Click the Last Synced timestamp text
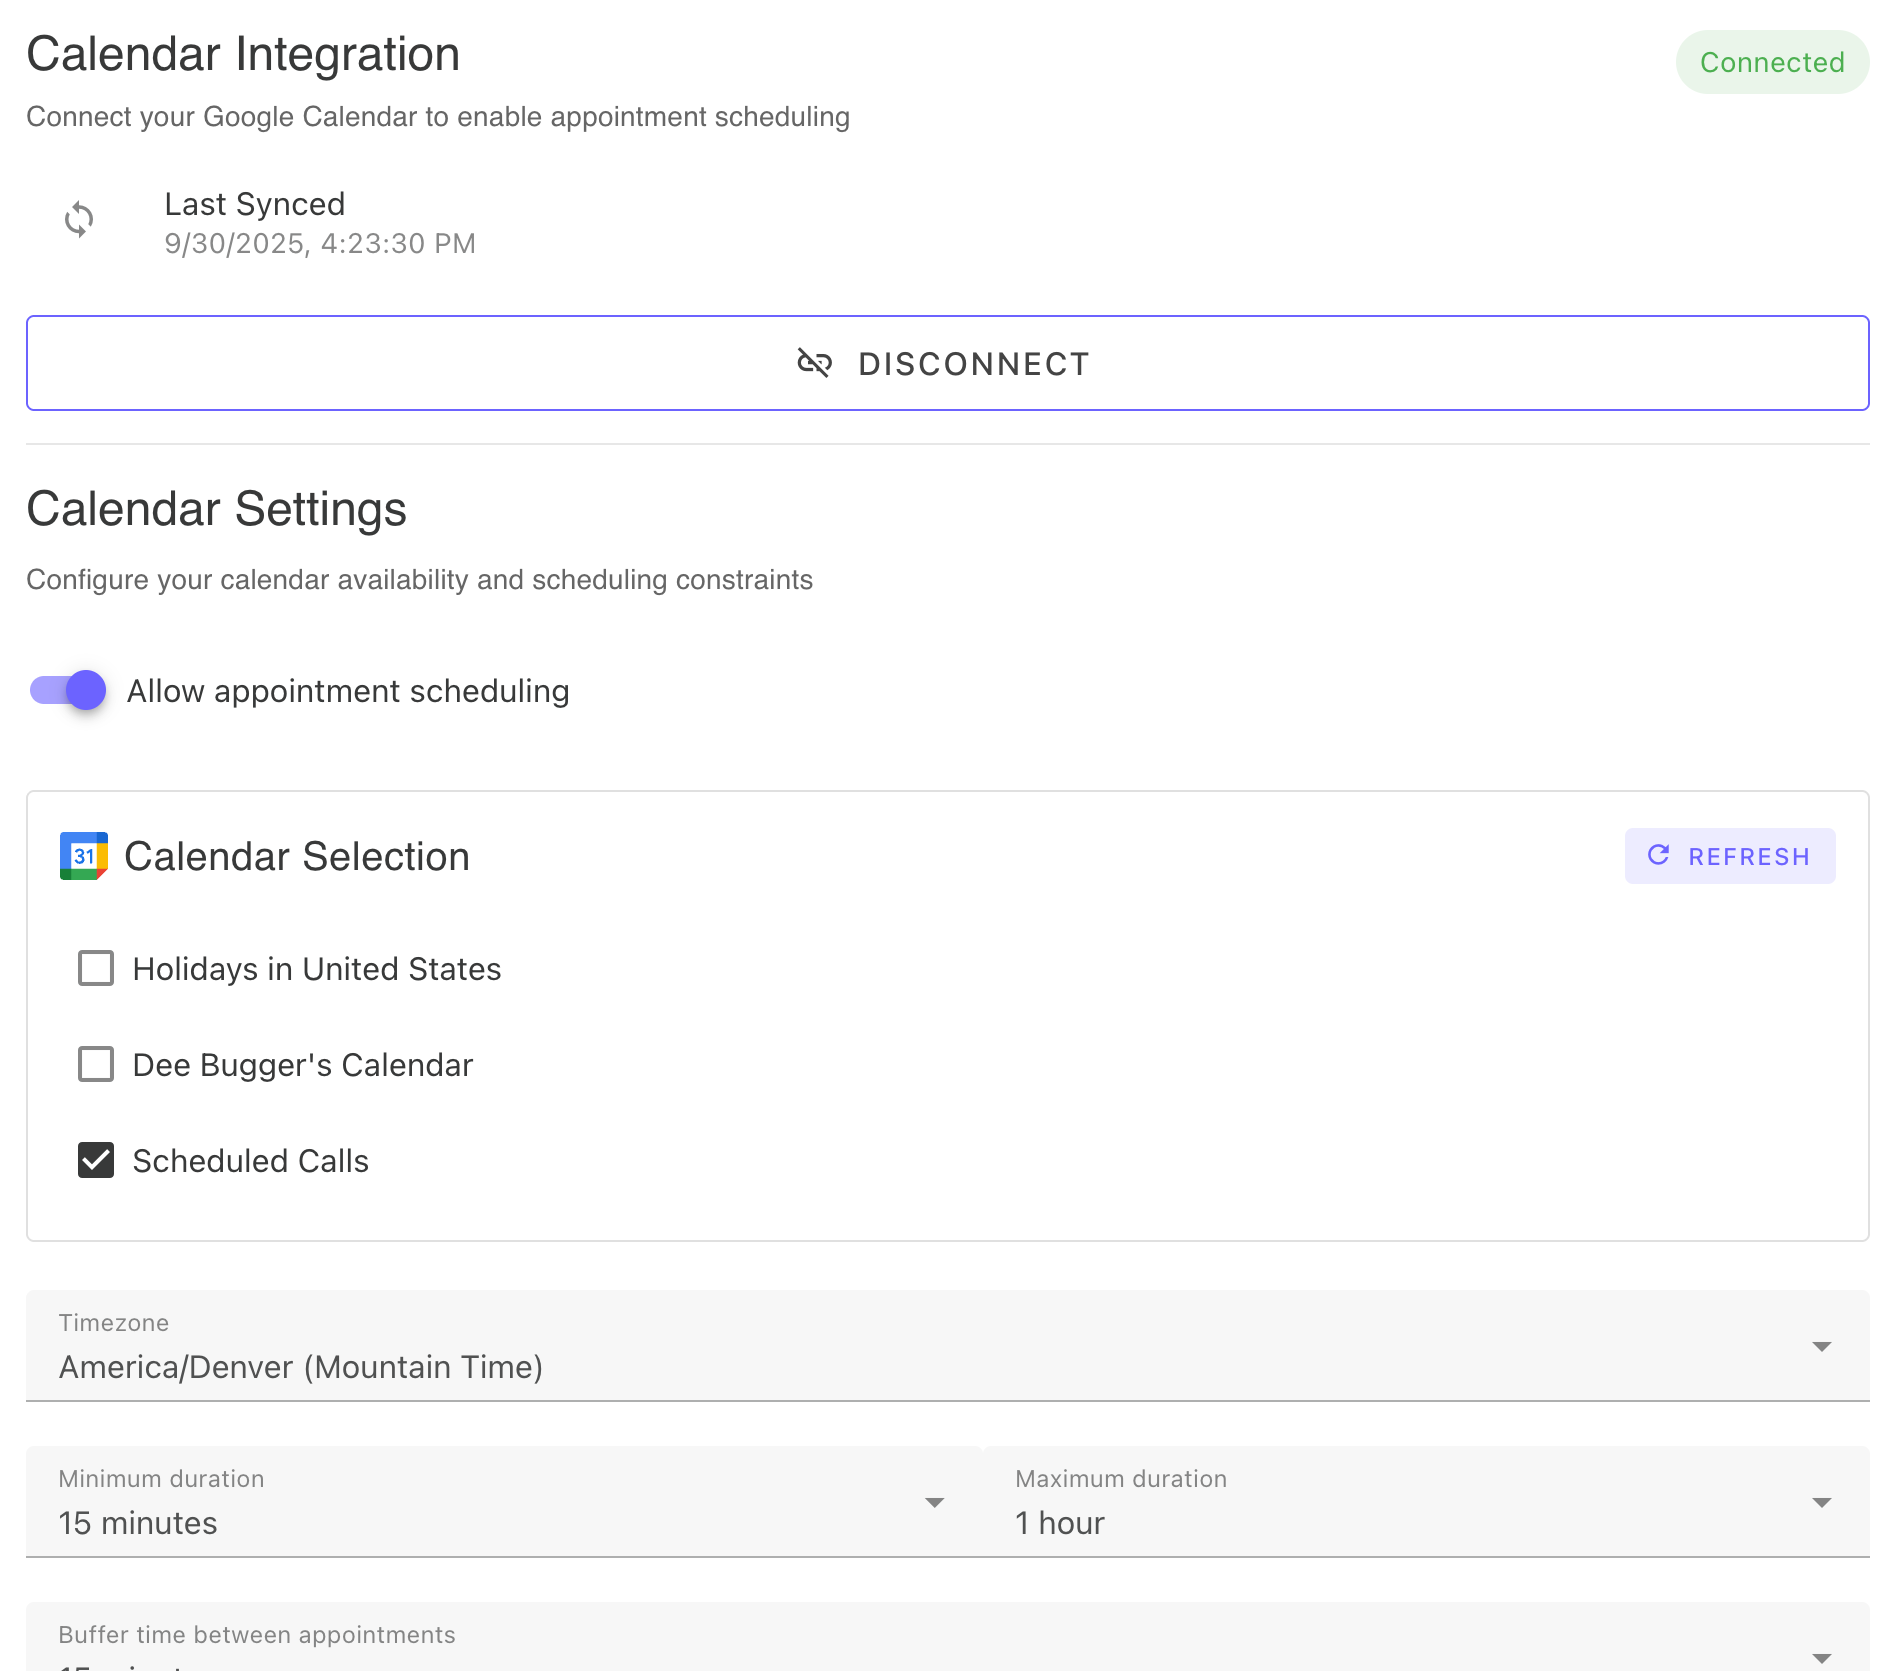This screenshot has height=1671, width=1895. (x=320, y=243)
